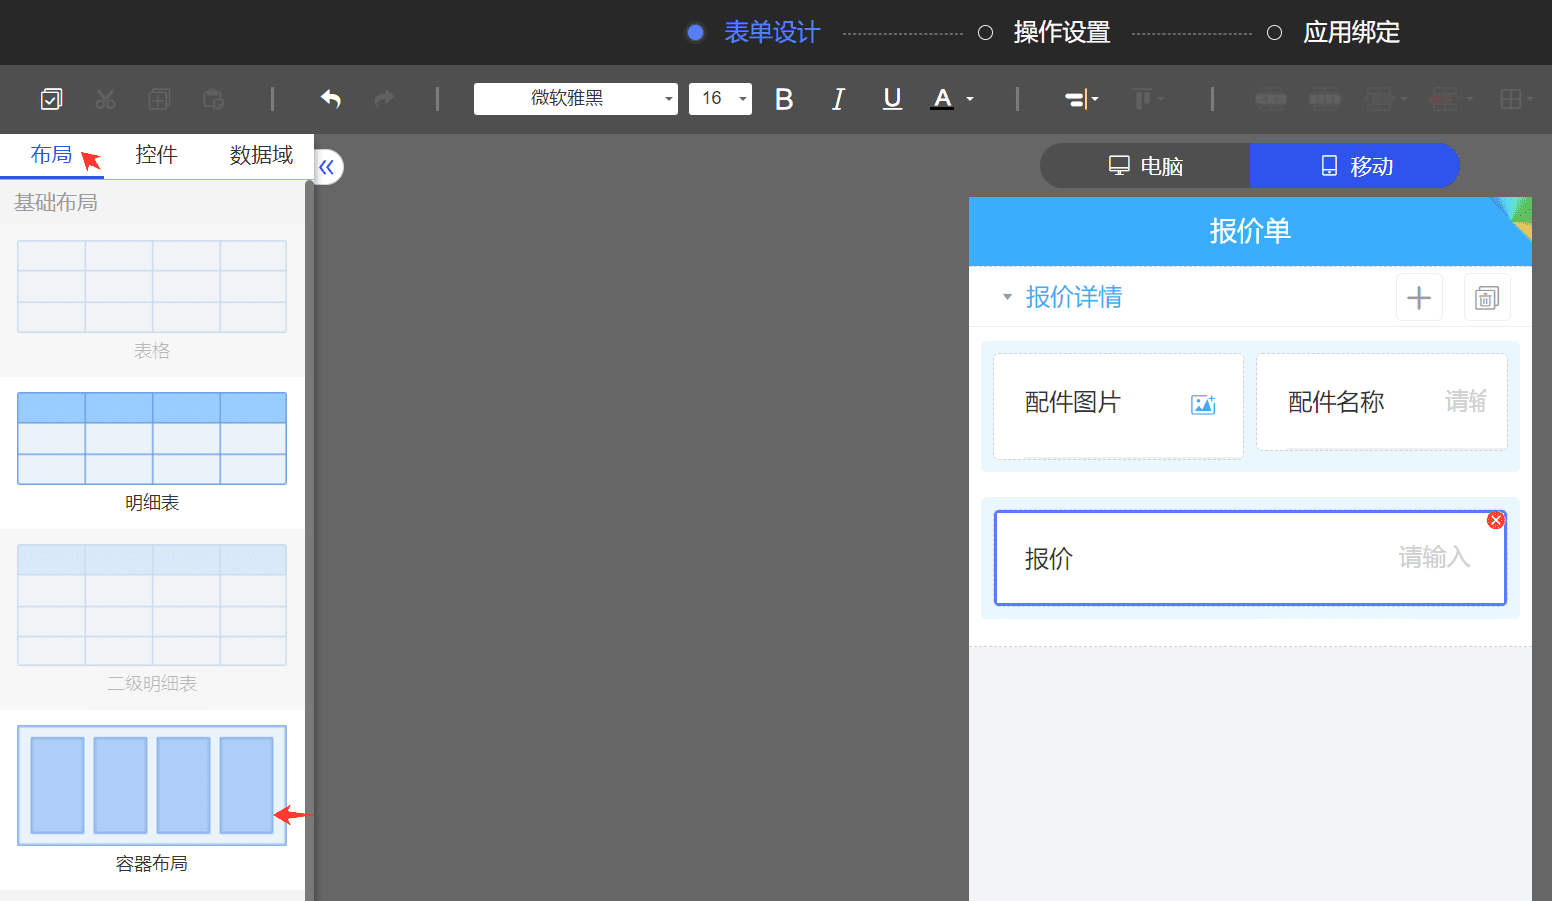The height and width of the screenshot is (901, 1552).
Task: Click the 报价单 form title
Action: (1250, 231)
